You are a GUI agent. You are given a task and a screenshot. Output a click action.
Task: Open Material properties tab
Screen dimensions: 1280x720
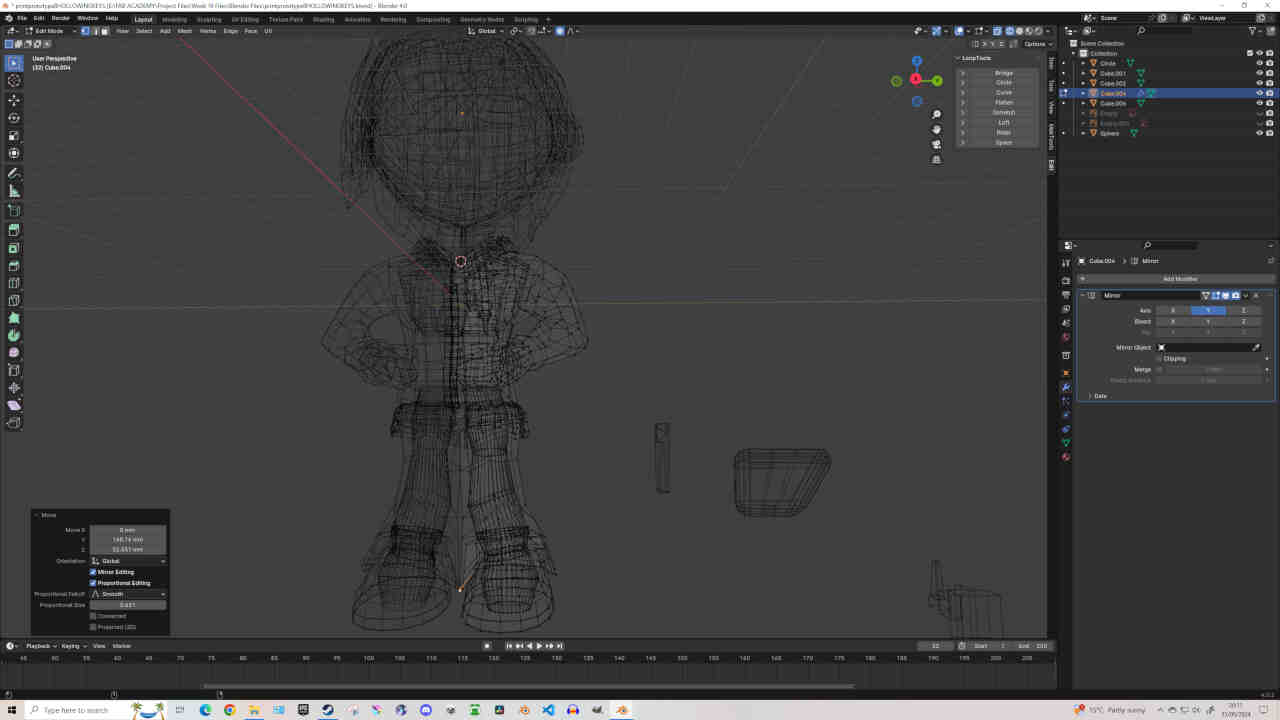[x=1066, y=457]
